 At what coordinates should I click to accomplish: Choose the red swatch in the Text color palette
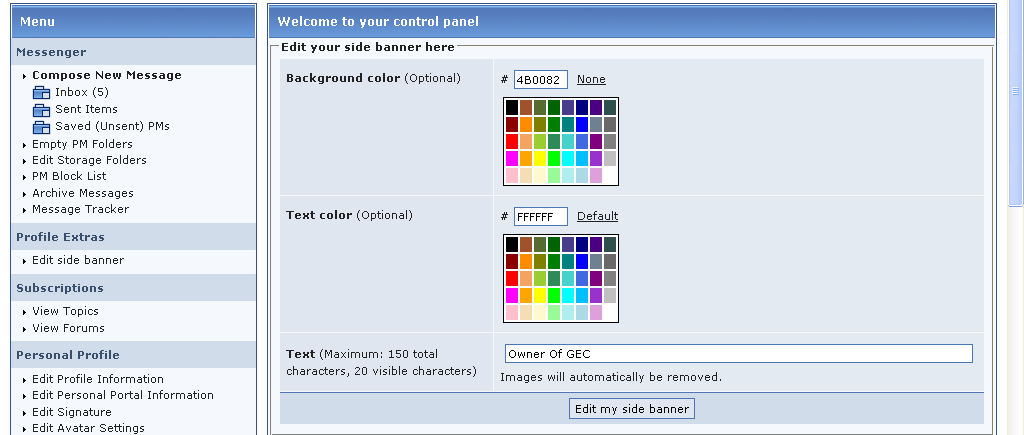coord(512,278)
